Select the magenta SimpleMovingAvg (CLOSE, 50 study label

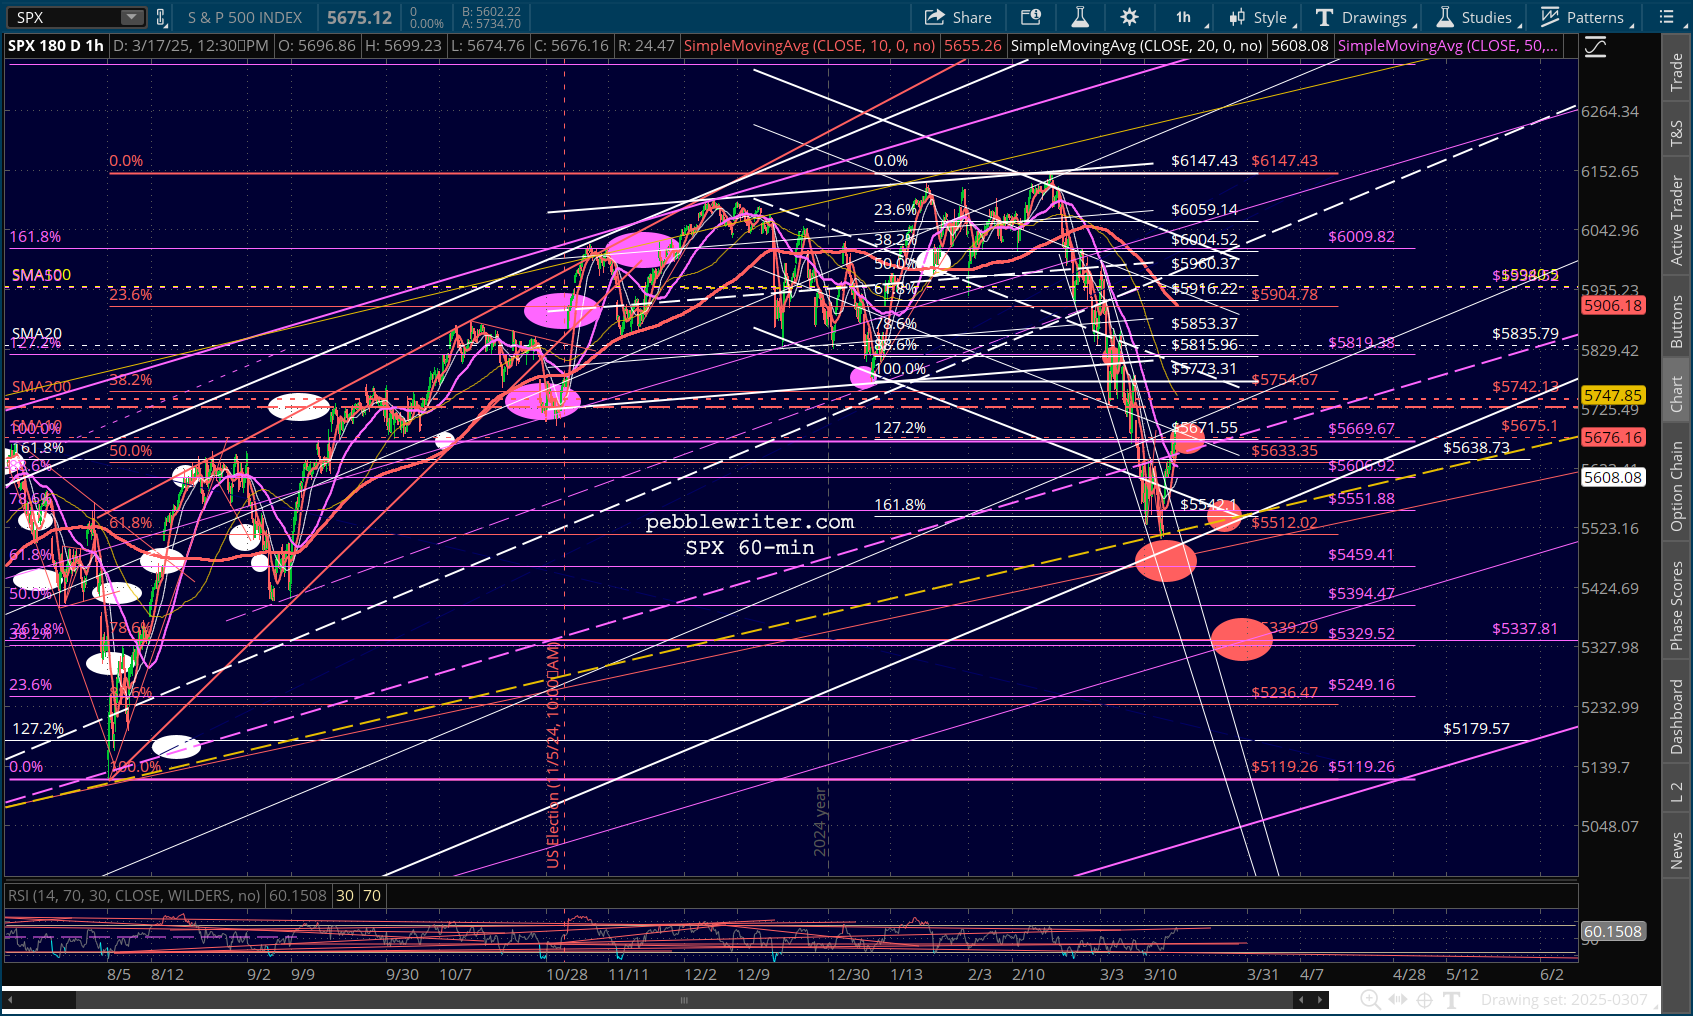click(x=1448, y=46)
